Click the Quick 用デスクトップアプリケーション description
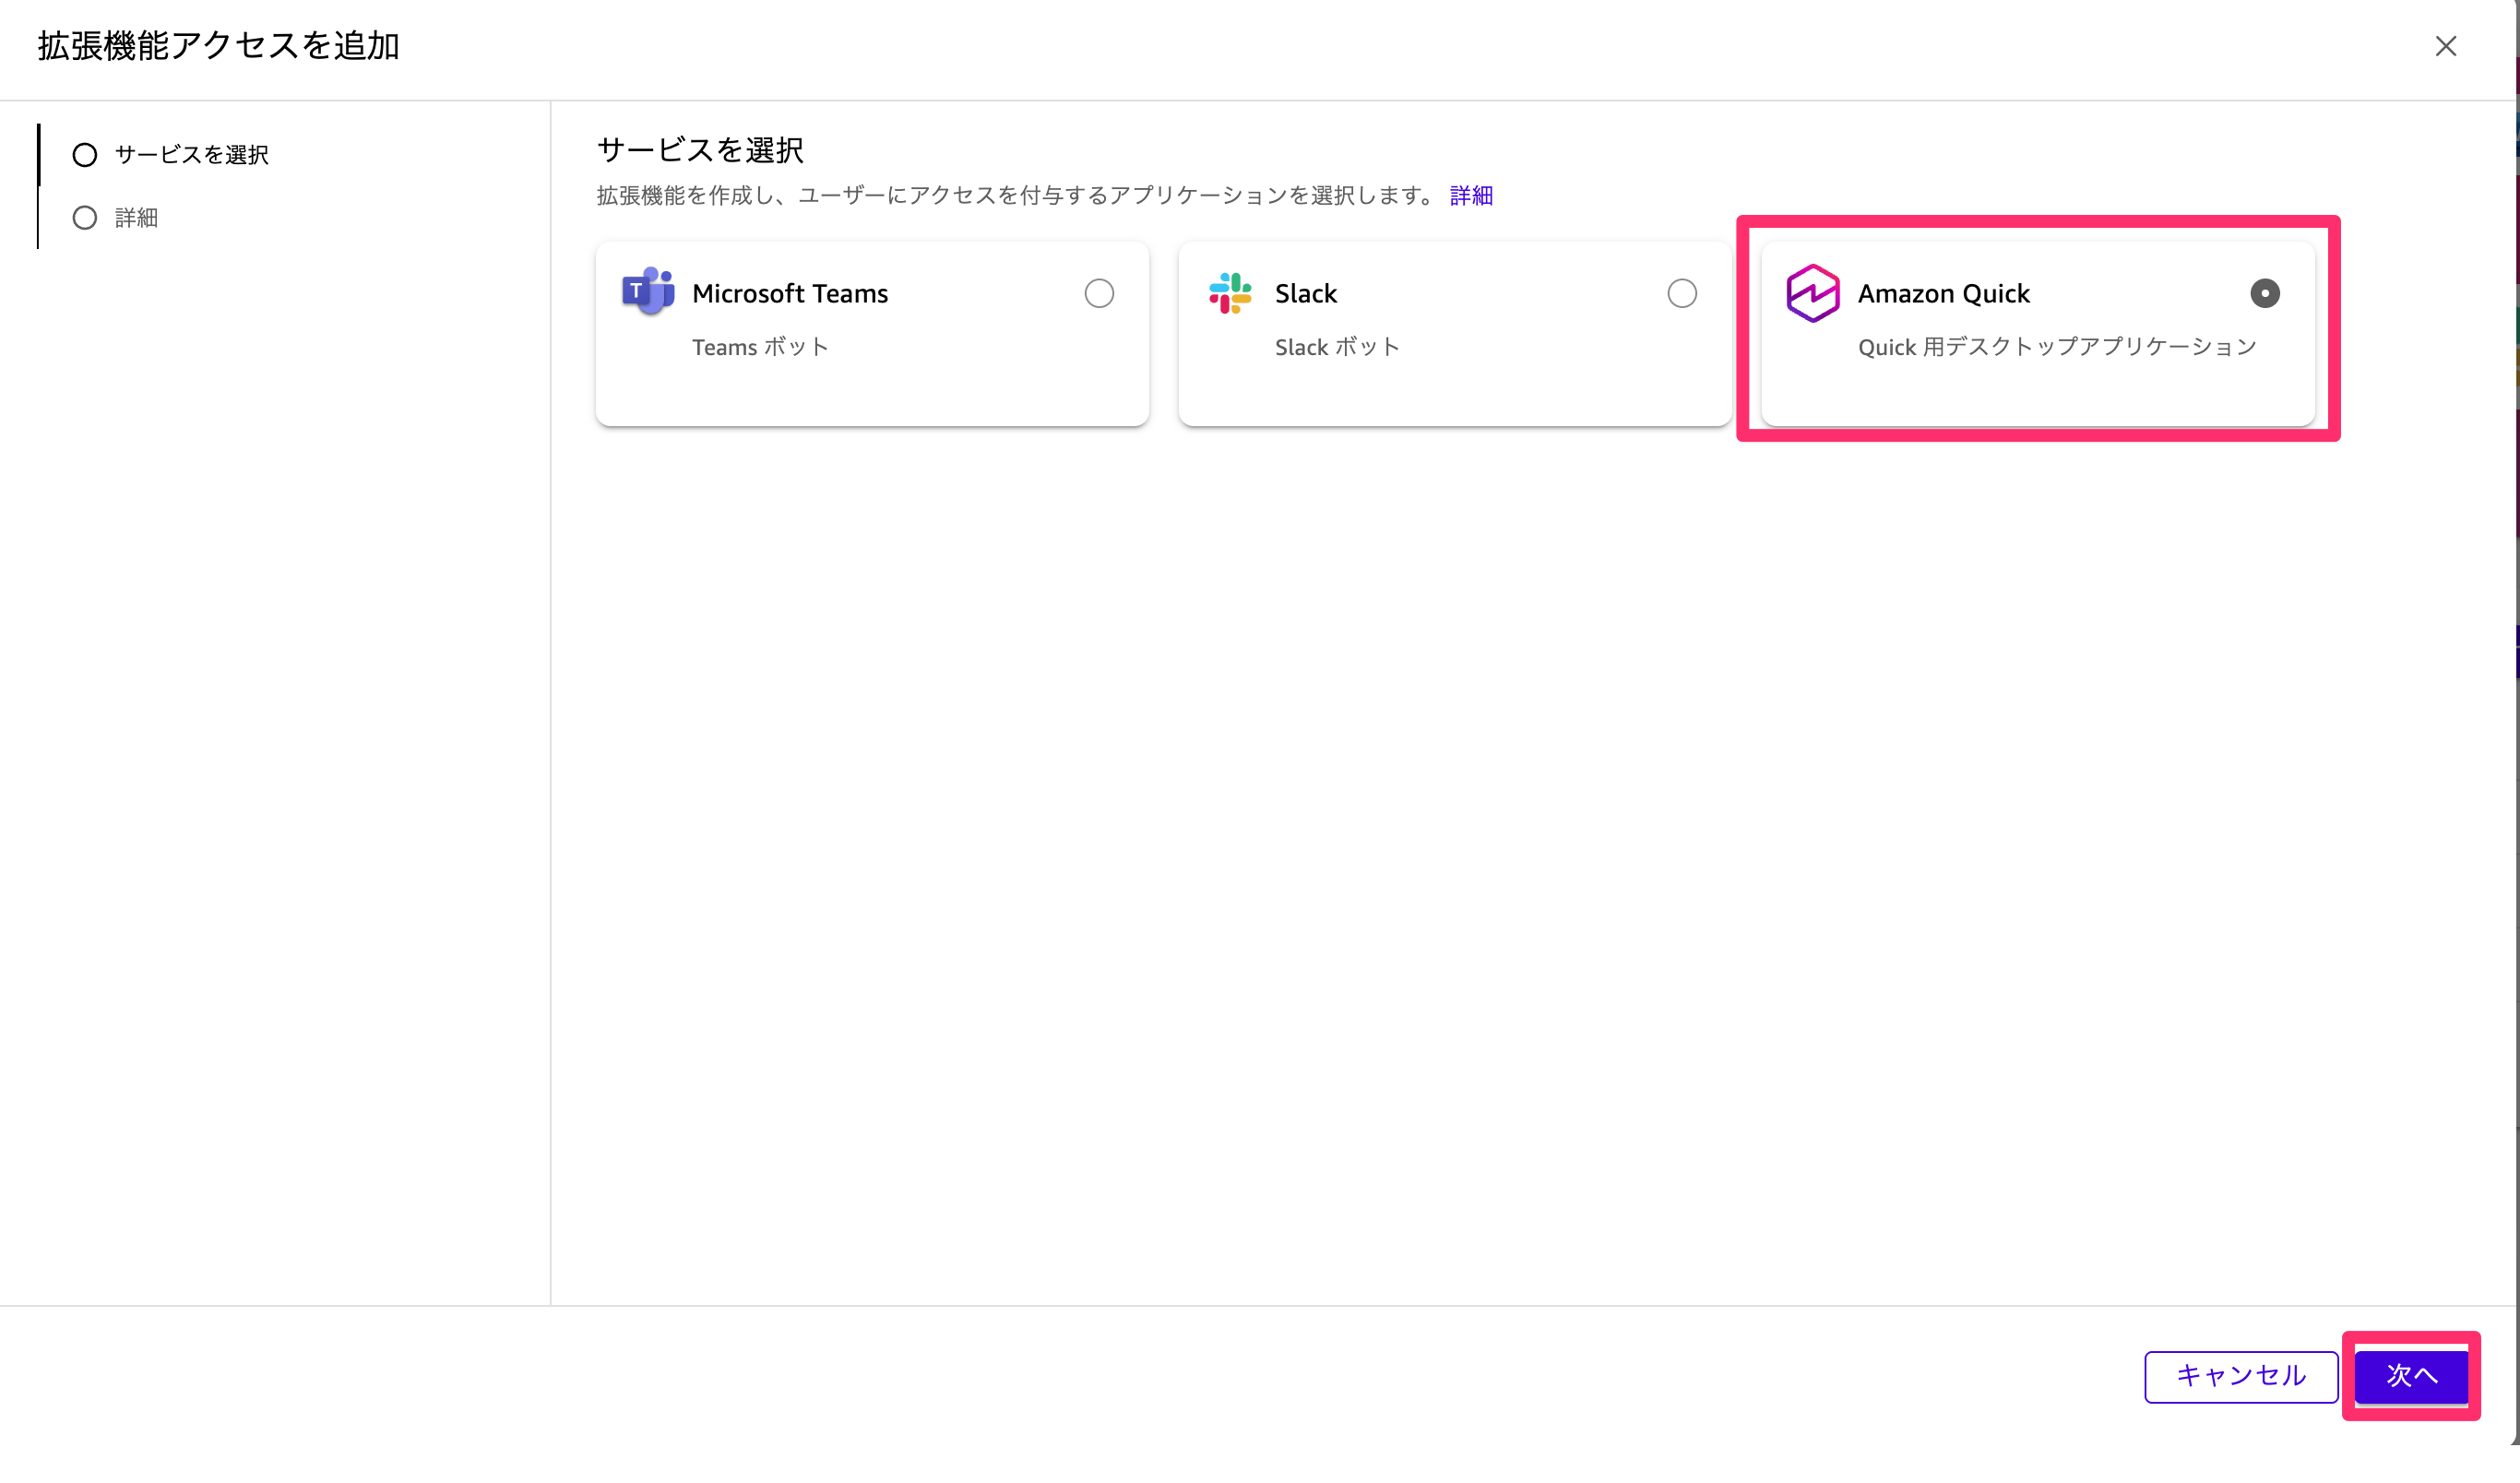2520x1483 pixels. 2057,347
